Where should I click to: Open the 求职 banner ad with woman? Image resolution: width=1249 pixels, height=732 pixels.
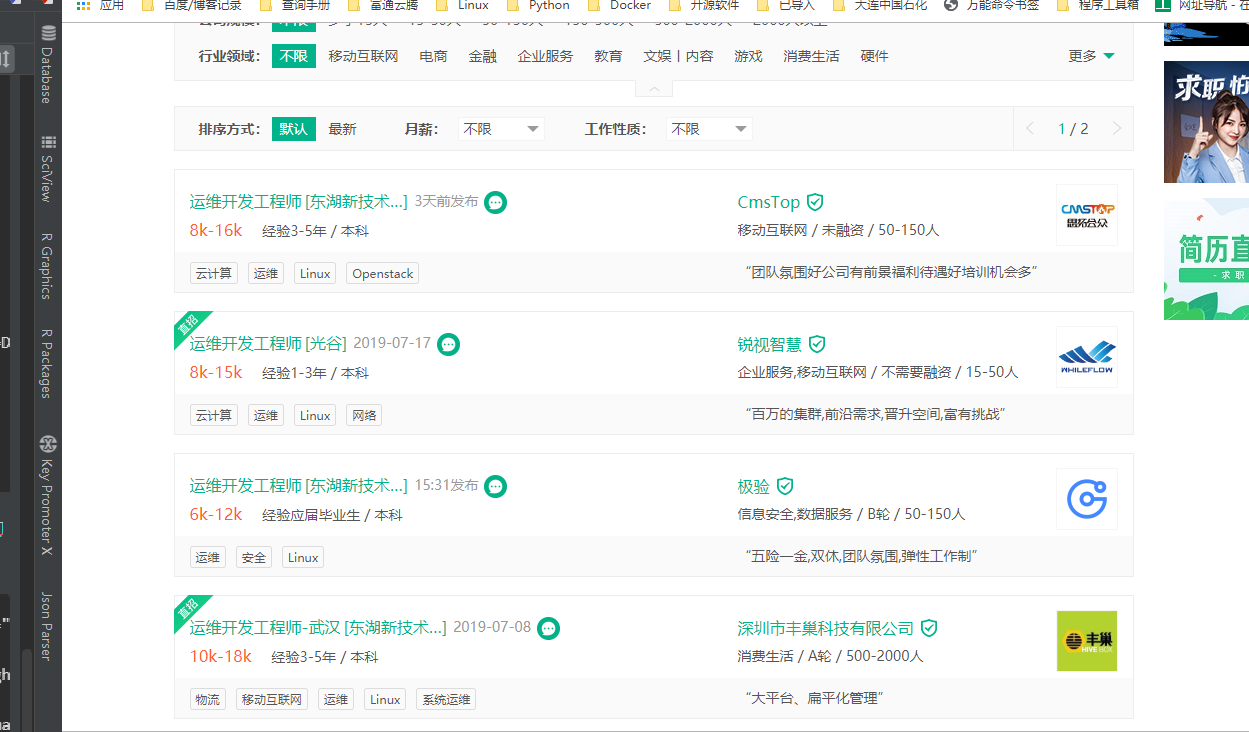coord(1206,122)
